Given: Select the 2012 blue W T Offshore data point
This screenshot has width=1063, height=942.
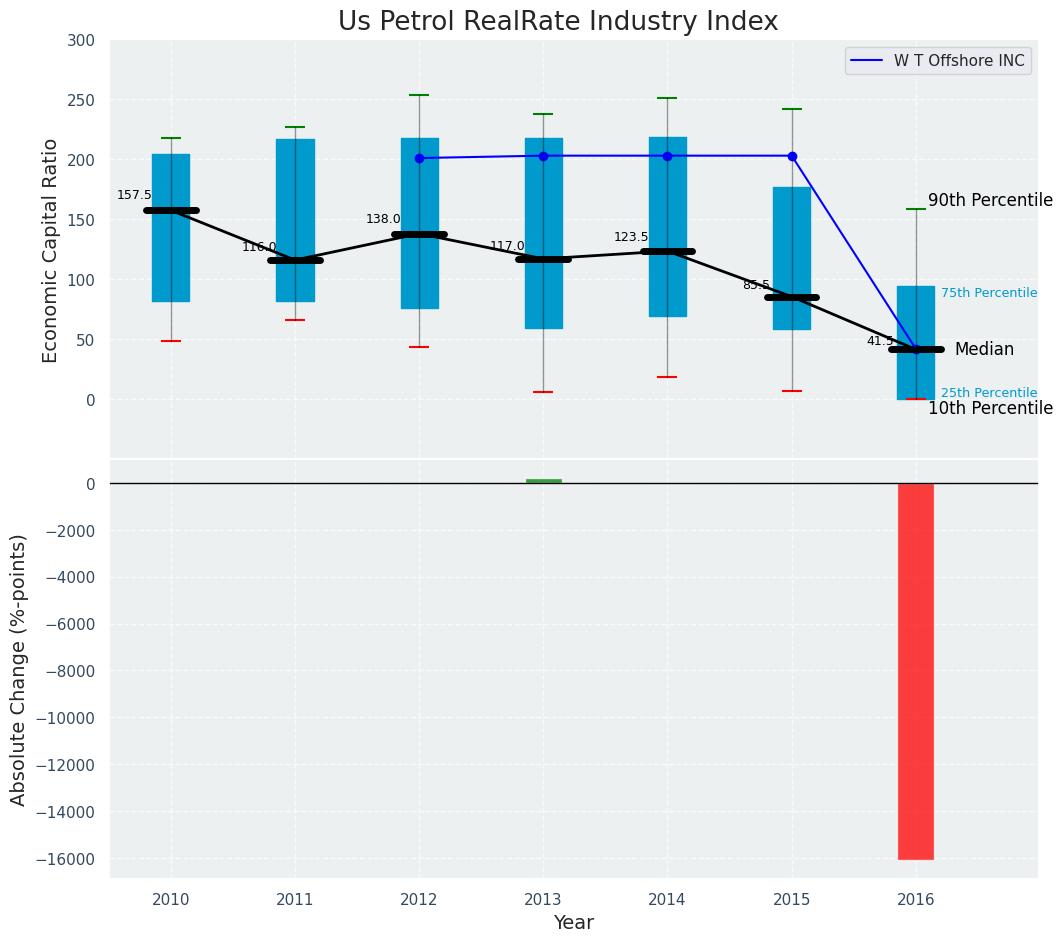Looking at the screenshot, I should coord(419,158).
